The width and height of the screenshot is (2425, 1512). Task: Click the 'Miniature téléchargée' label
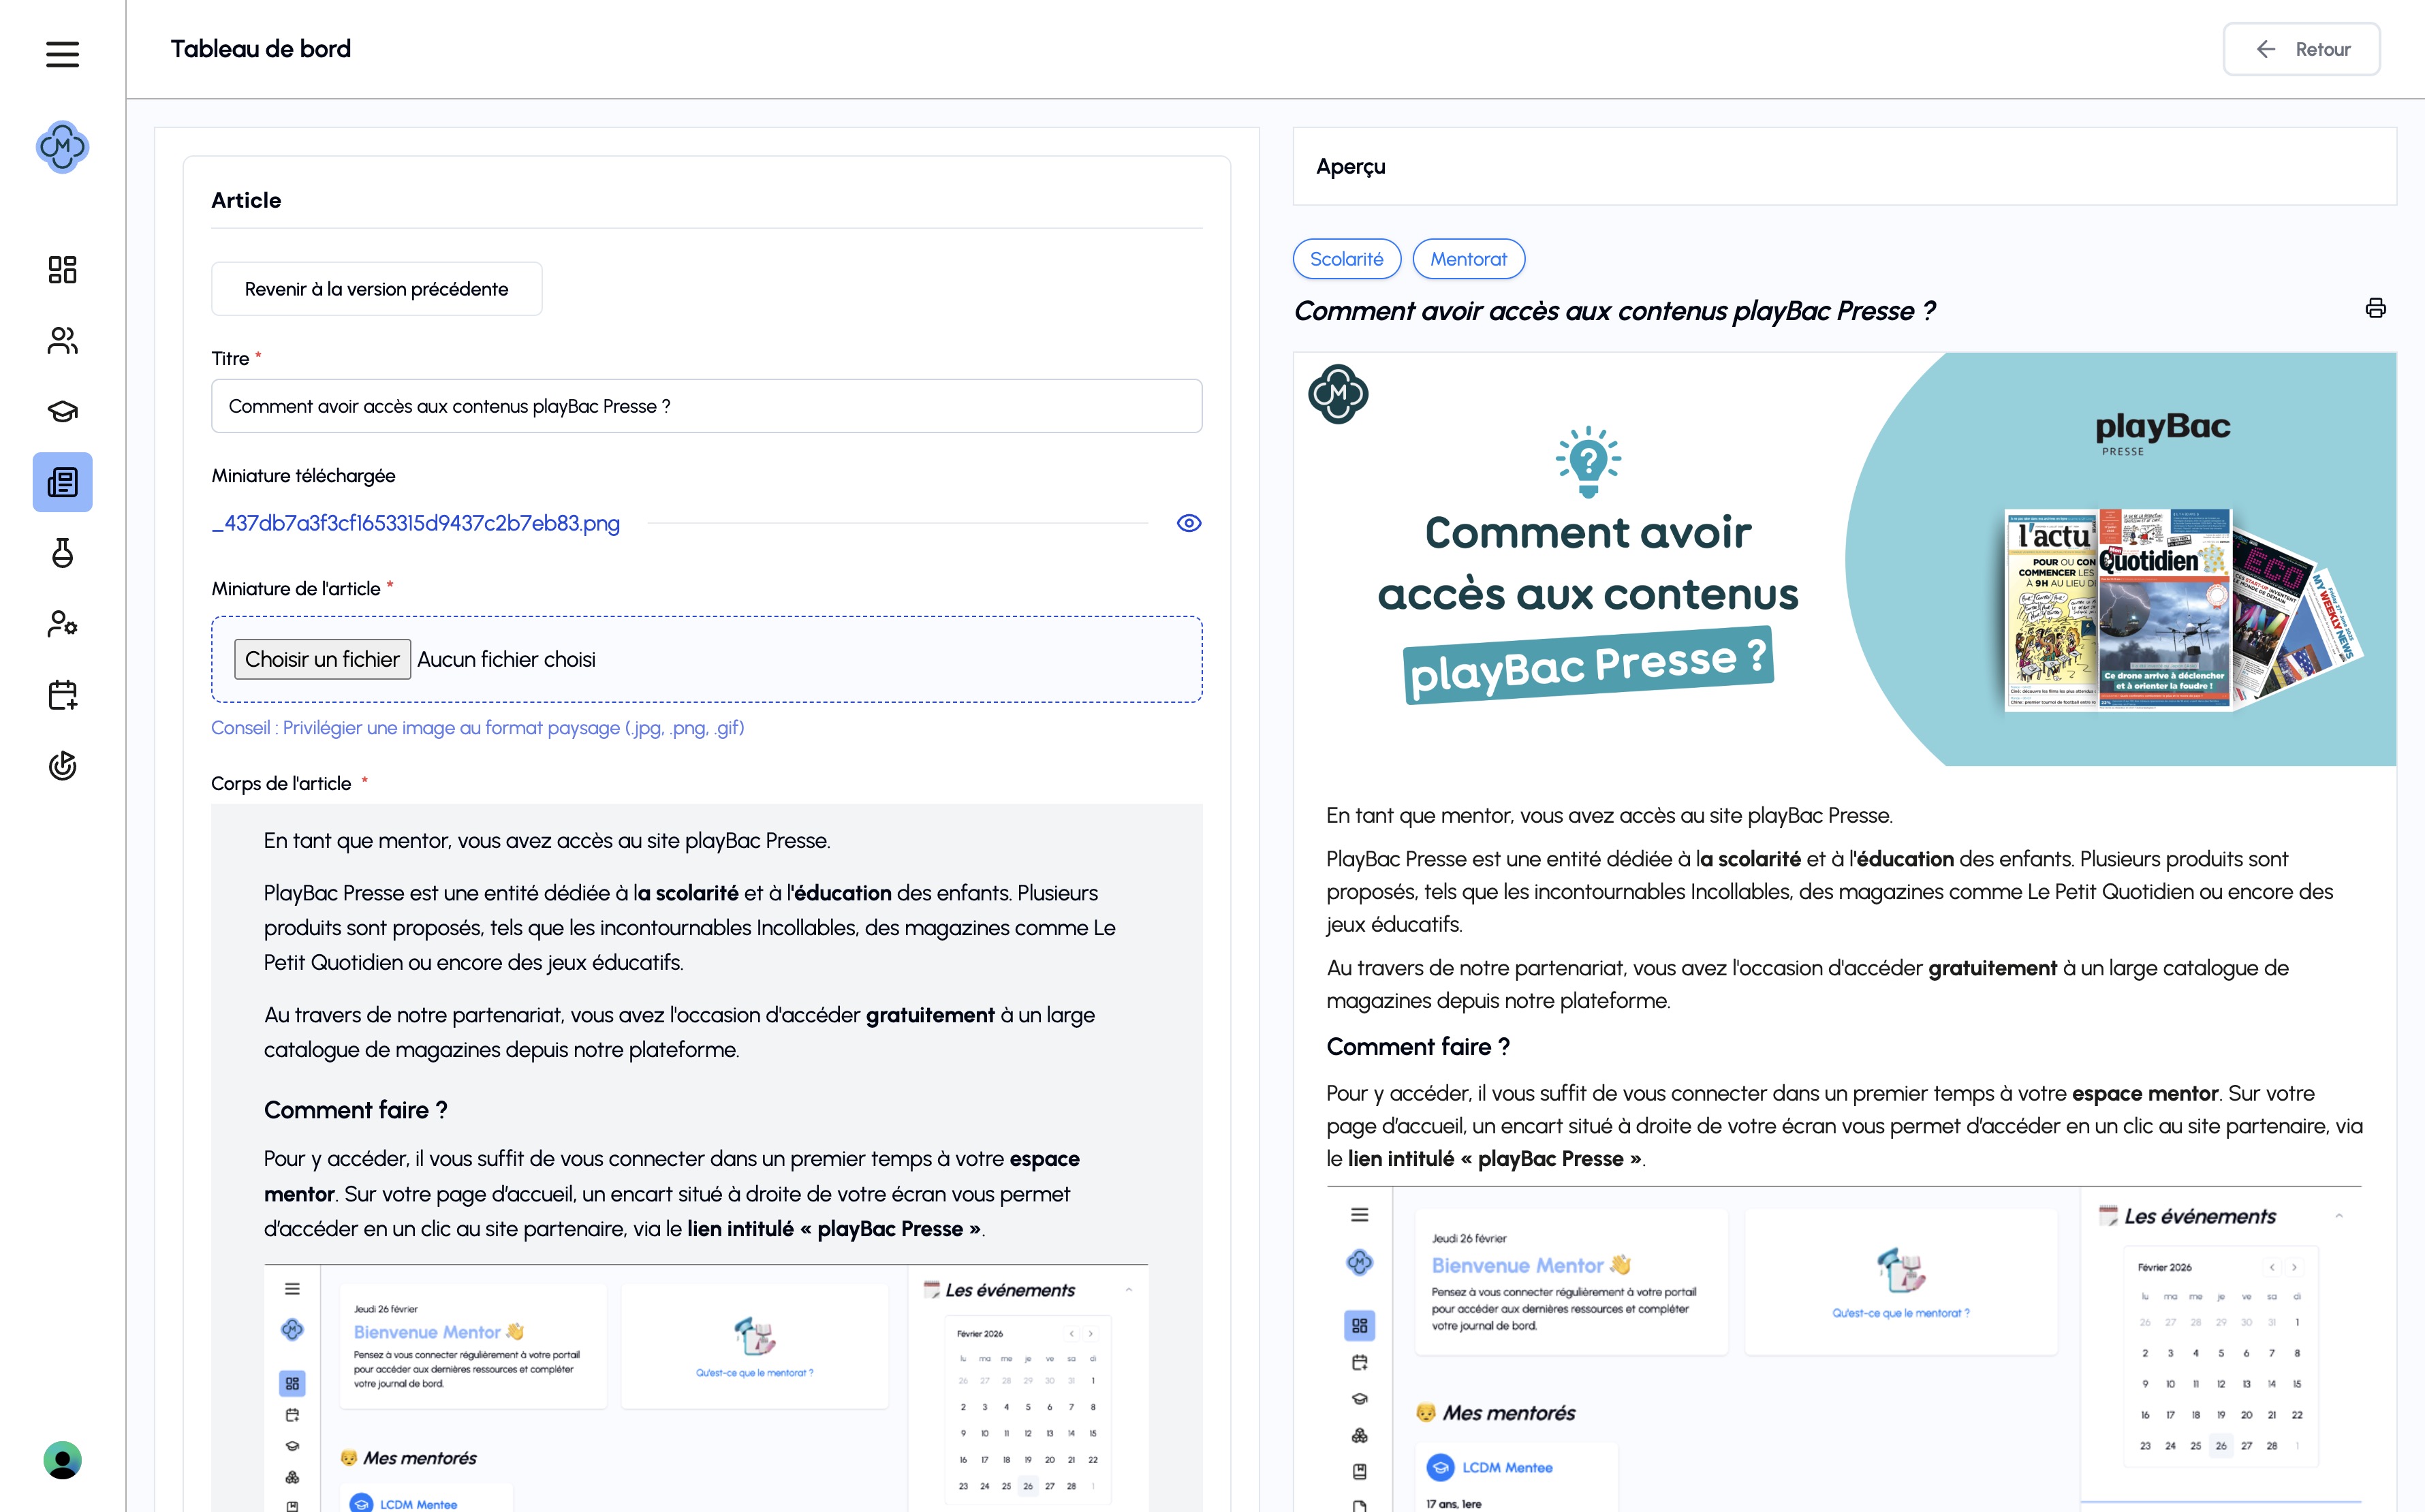pos(303,476)
